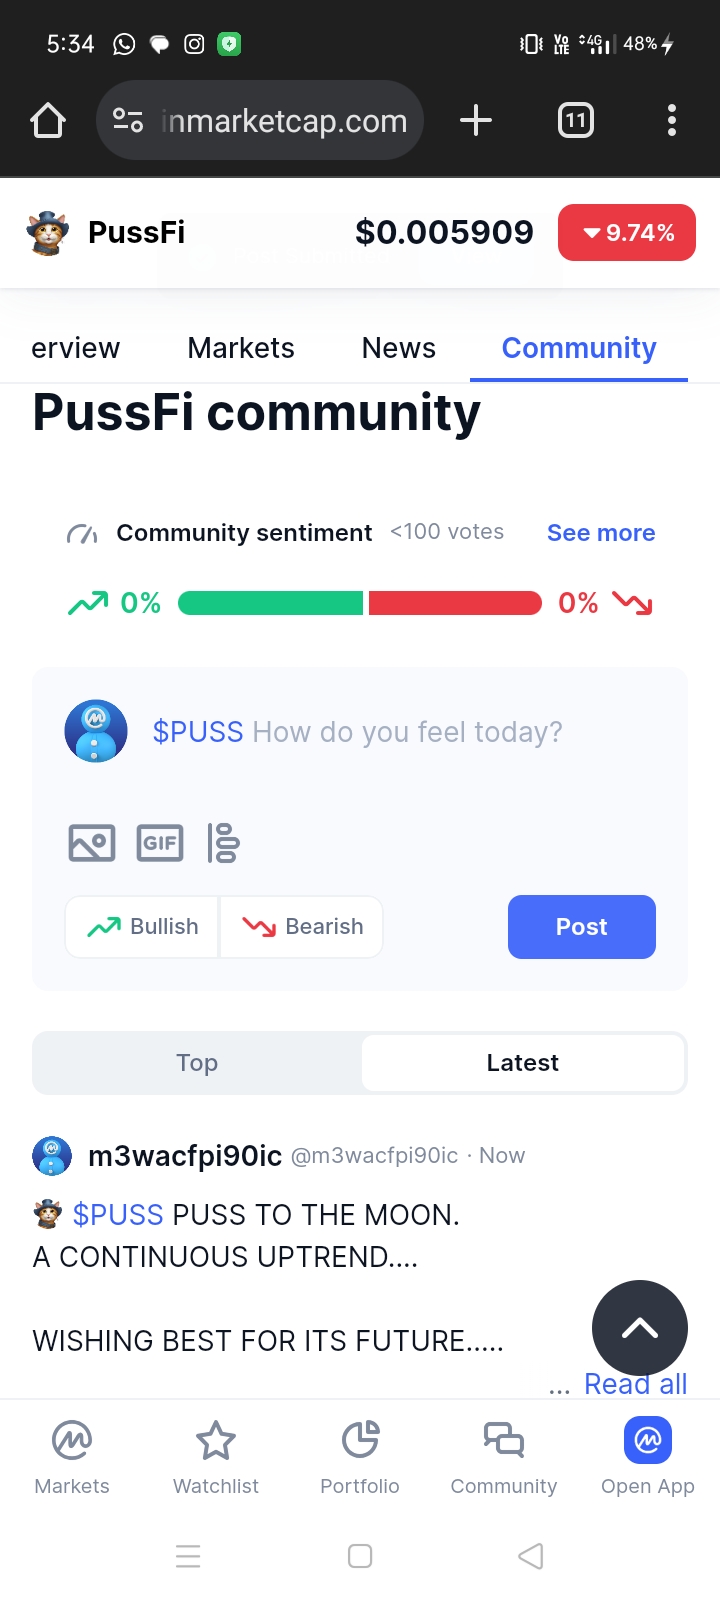The height and width of the screenshot is (1600, 720).
Task: Toggle the Bullish sentiment option
Action: (143, 927)
